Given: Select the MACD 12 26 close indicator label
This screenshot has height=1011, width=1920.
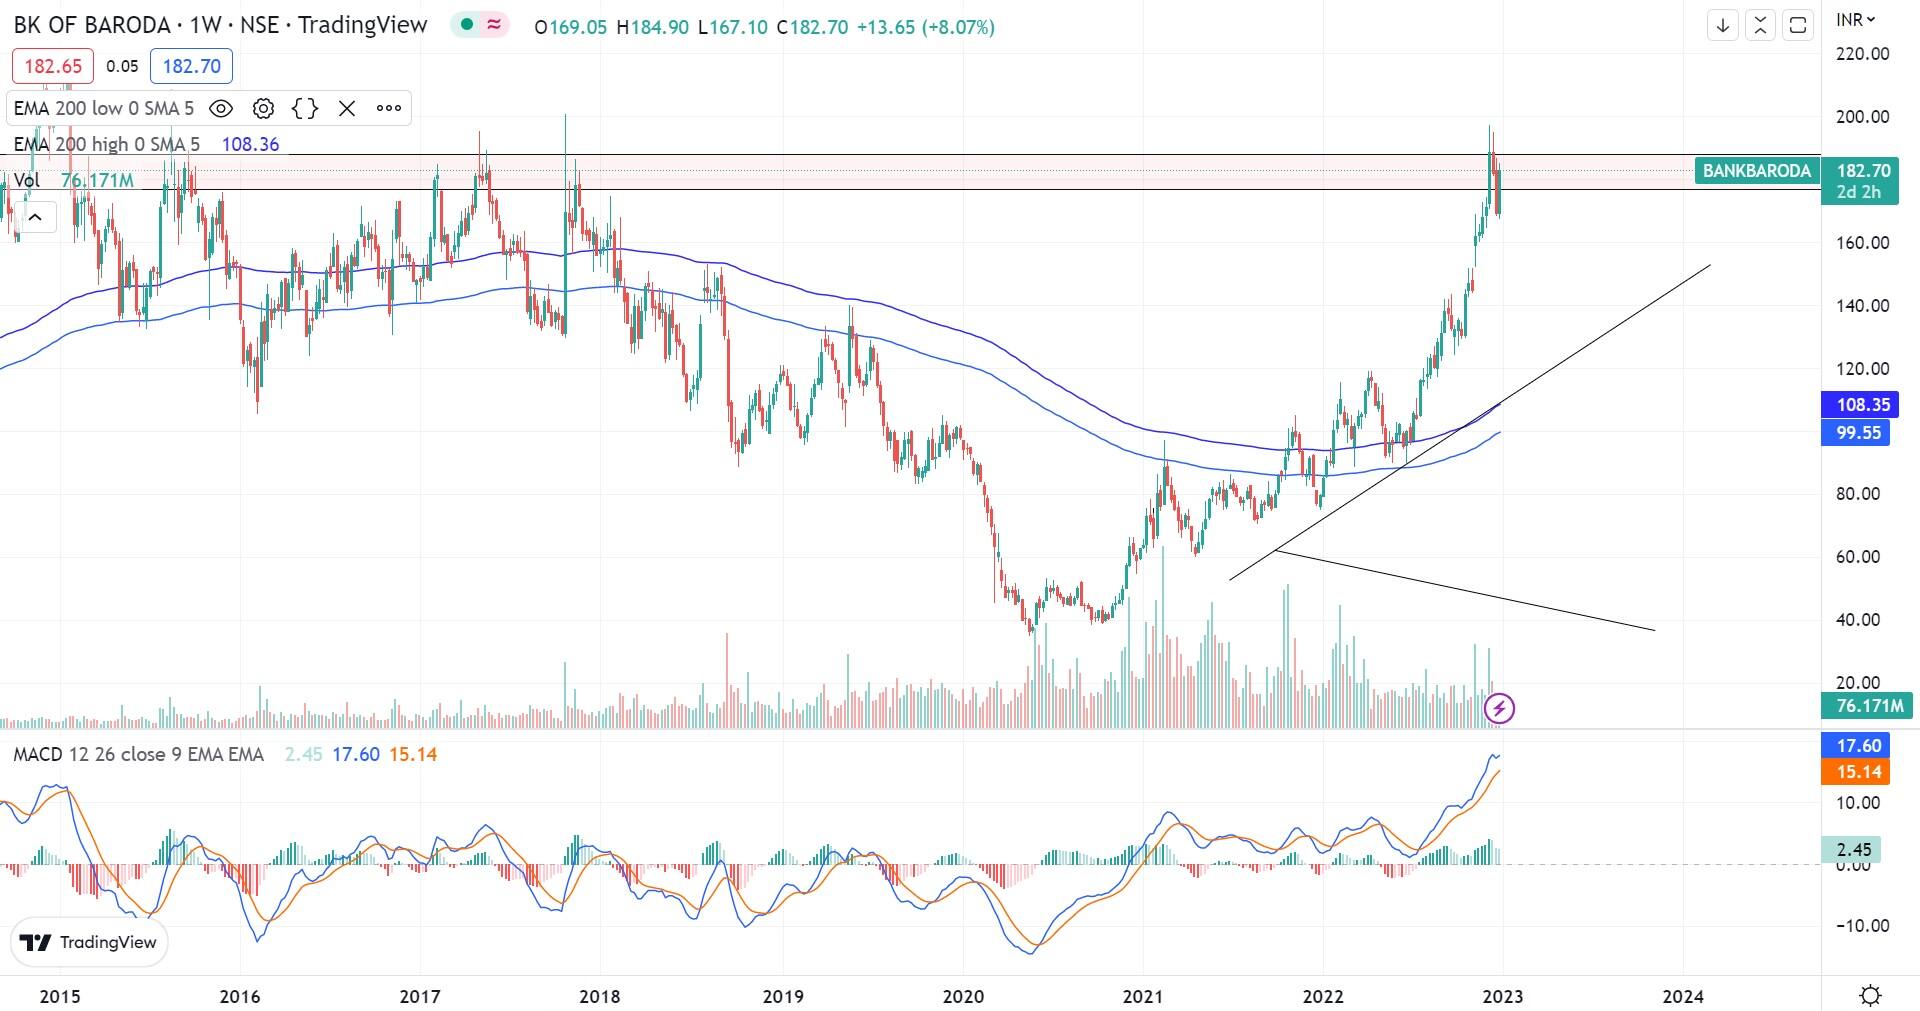Looking at the screenshot, I should coord(138,754).
